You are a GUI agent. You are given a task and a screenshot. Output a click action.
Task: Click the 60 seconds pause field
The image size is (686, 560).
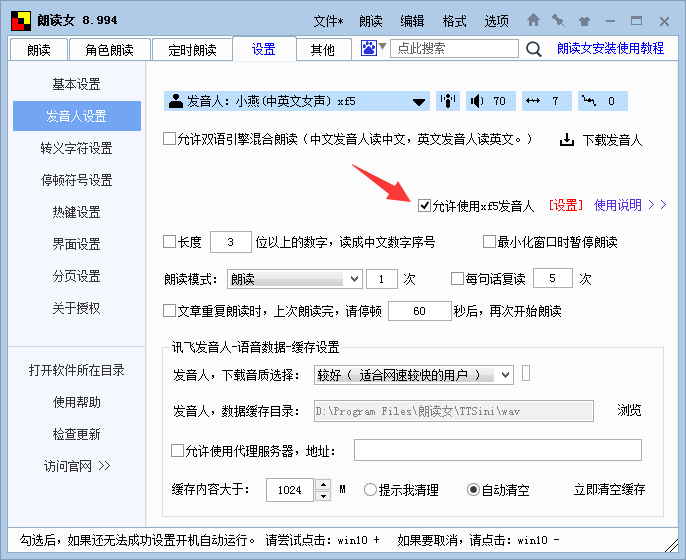click(x=420, y=311)
